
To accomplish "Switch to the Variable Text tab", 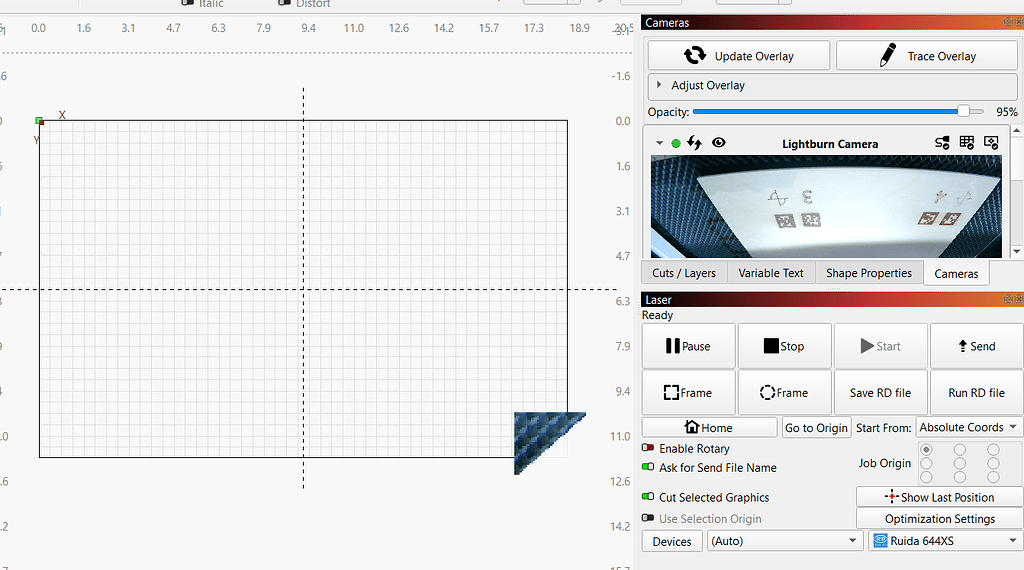I will 771,273.
